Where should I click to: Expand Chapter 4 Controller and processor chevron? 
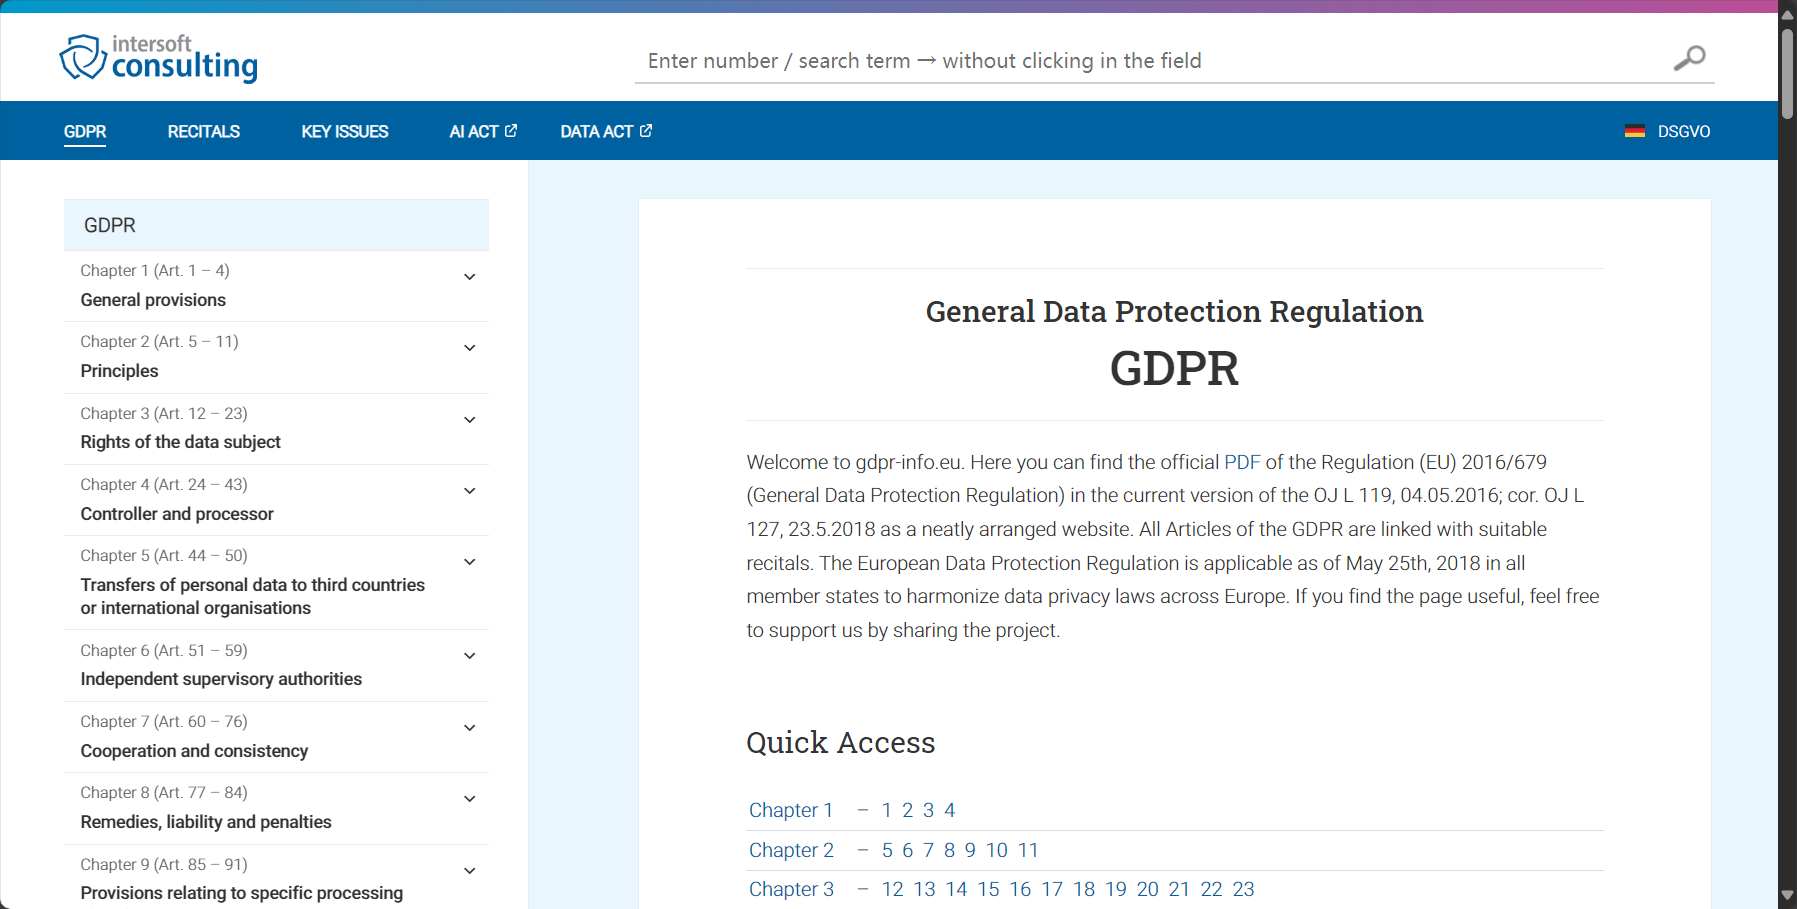469,491
